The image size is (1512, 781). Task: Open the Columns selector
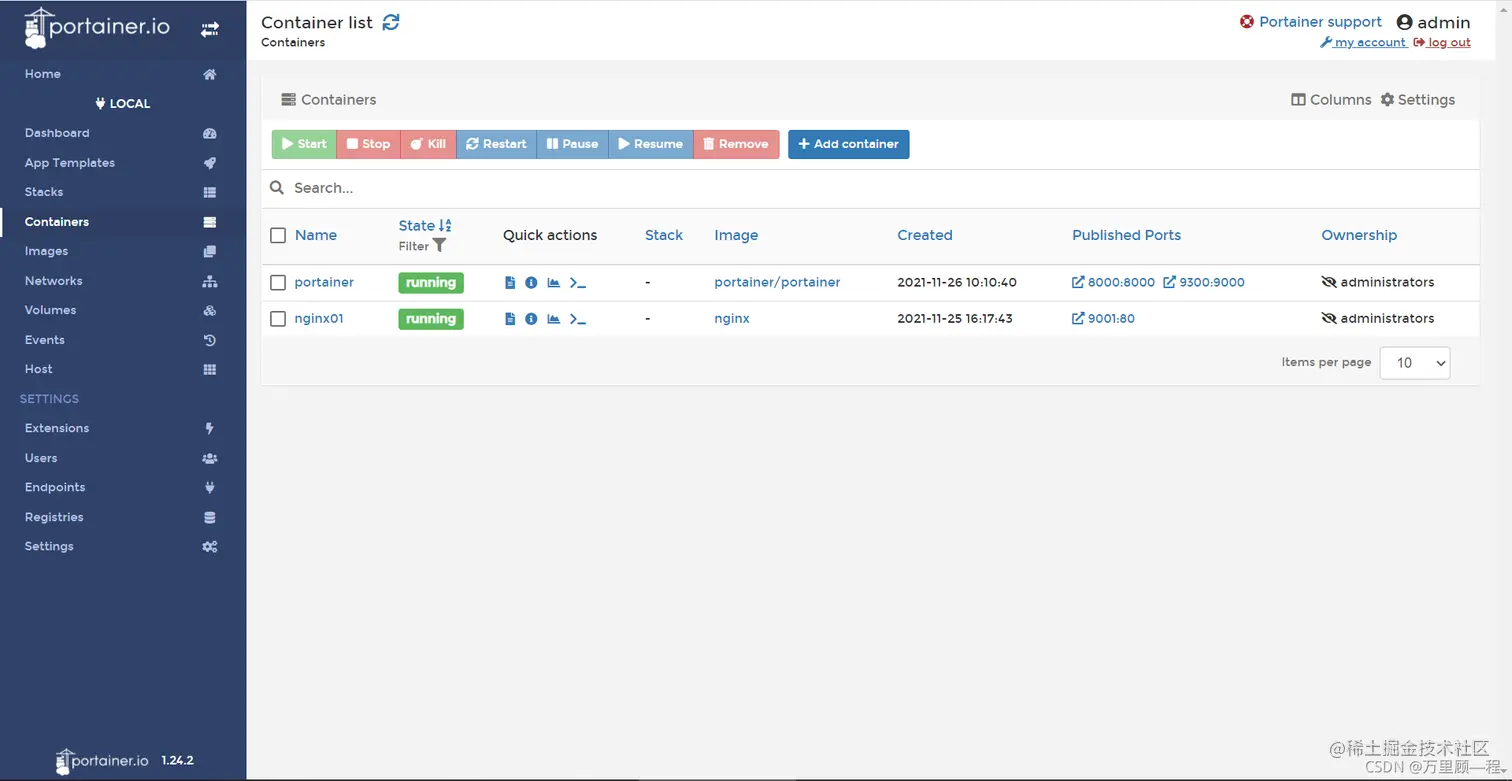pos(1331,100)
